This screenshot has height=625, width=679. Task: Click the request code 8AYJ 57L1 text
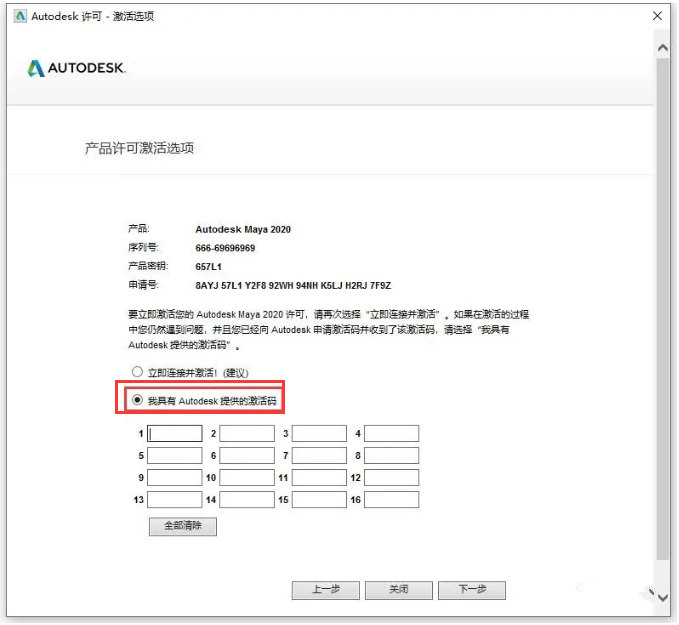293,285
